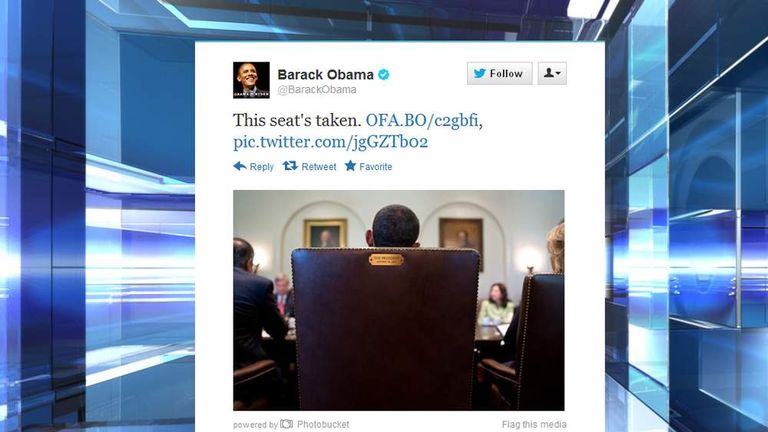Click the Barack Obama display name

point(325,74)
